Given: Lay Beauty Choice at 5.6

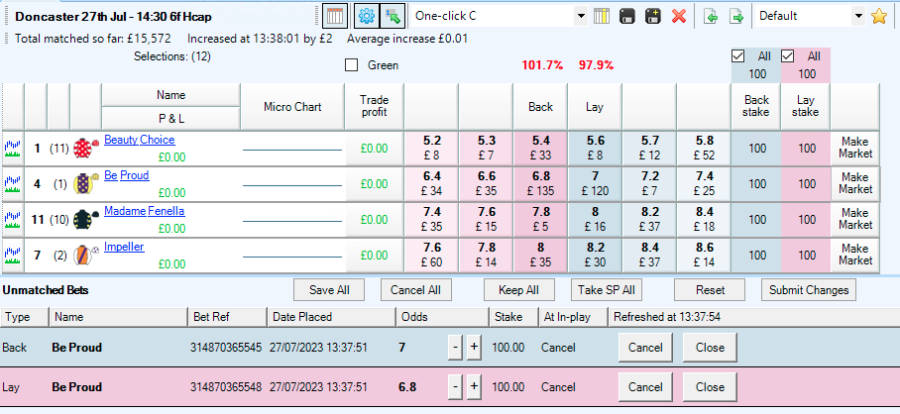Looking at the screenshot, I should tap(595, 148).
